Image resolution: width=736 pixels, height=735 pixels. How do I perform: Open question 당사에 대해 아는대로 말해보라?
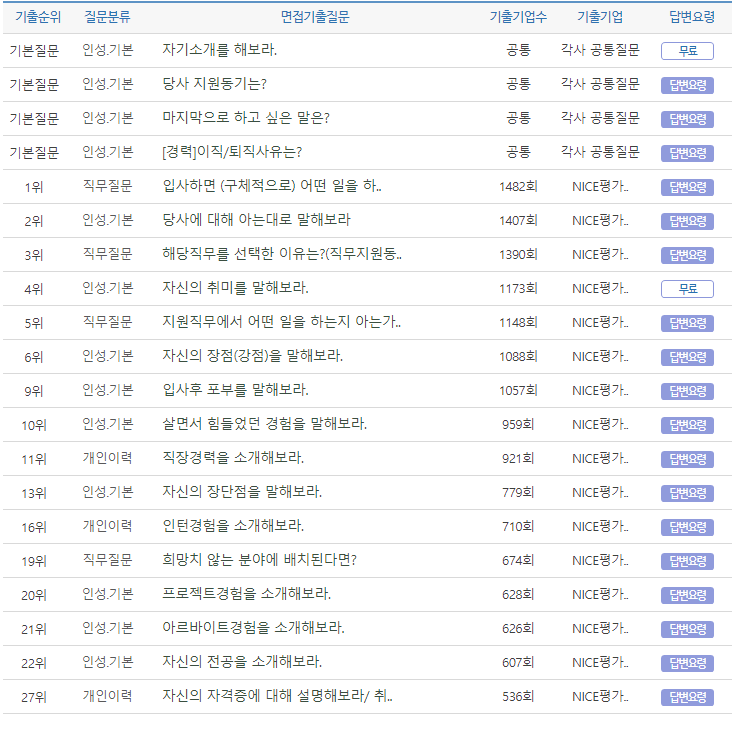pos(256,220)
